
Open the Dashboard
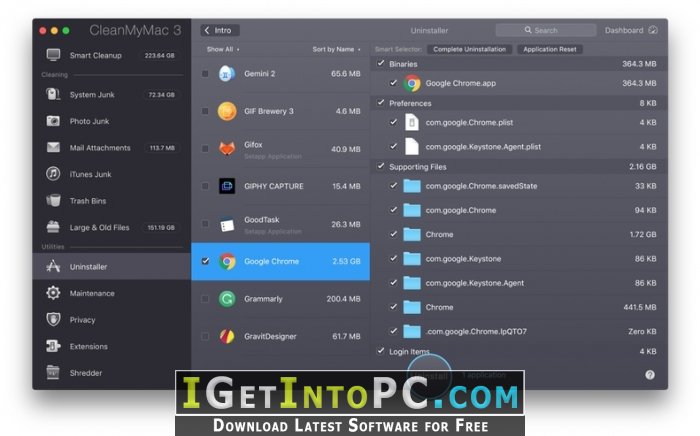tap(631, 30)
